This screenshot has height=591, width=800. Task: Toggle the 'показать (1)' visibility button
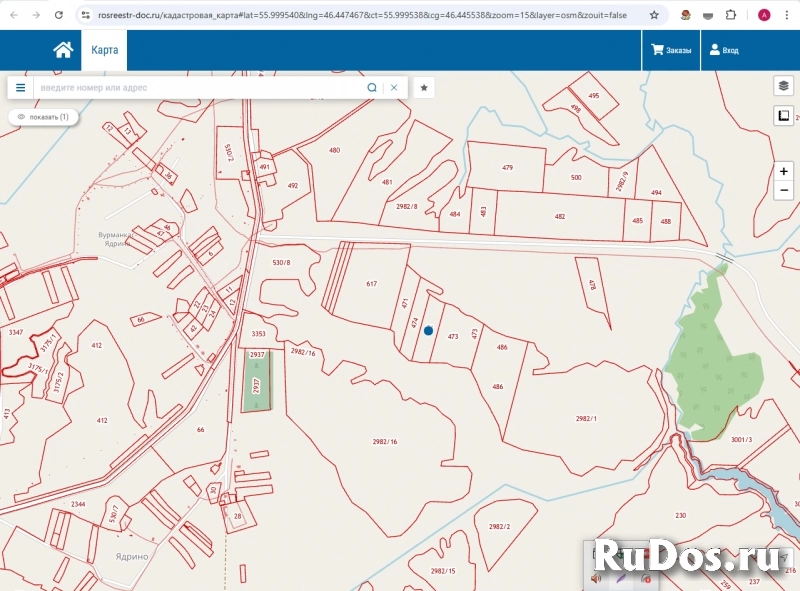tap(43, 117)
